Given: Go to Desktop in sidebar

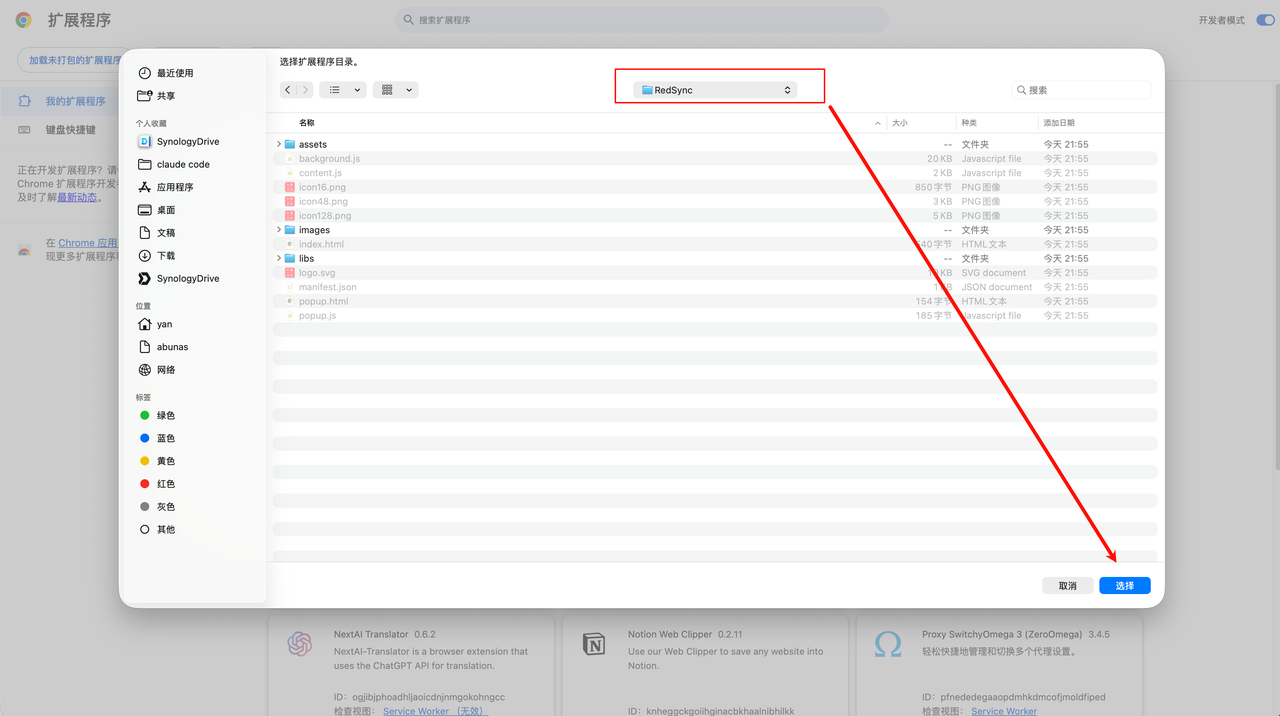Looking at the screenshot, I should [165, 210].
